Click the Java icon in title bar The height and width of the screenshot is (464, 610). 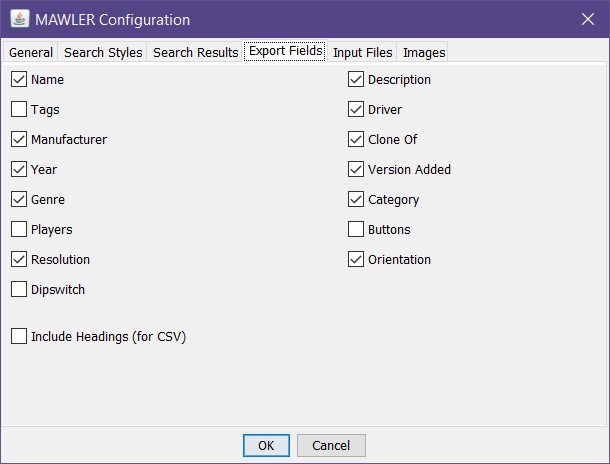[x=19, y=19]
